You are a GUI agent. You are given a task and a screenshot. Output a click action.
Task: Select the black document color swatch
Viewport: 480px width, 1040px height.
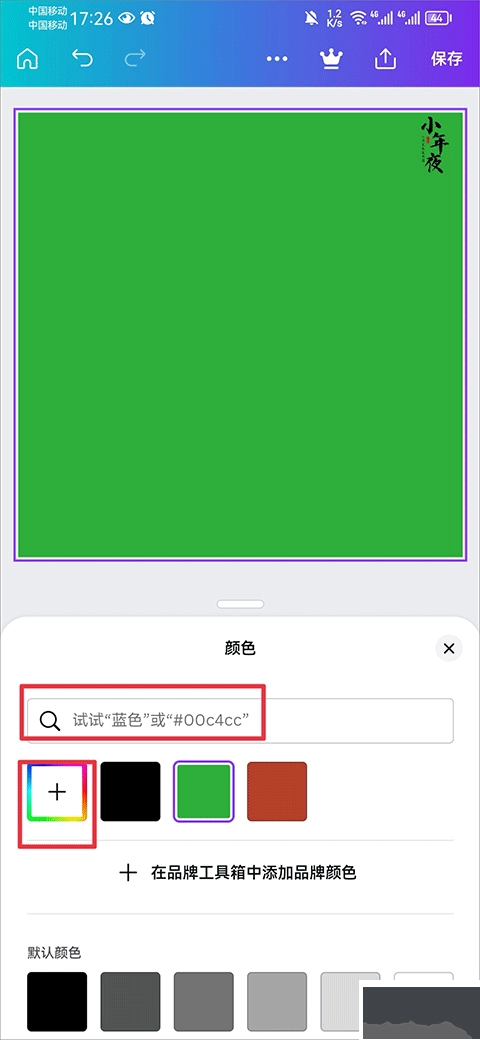pos(131,791)
